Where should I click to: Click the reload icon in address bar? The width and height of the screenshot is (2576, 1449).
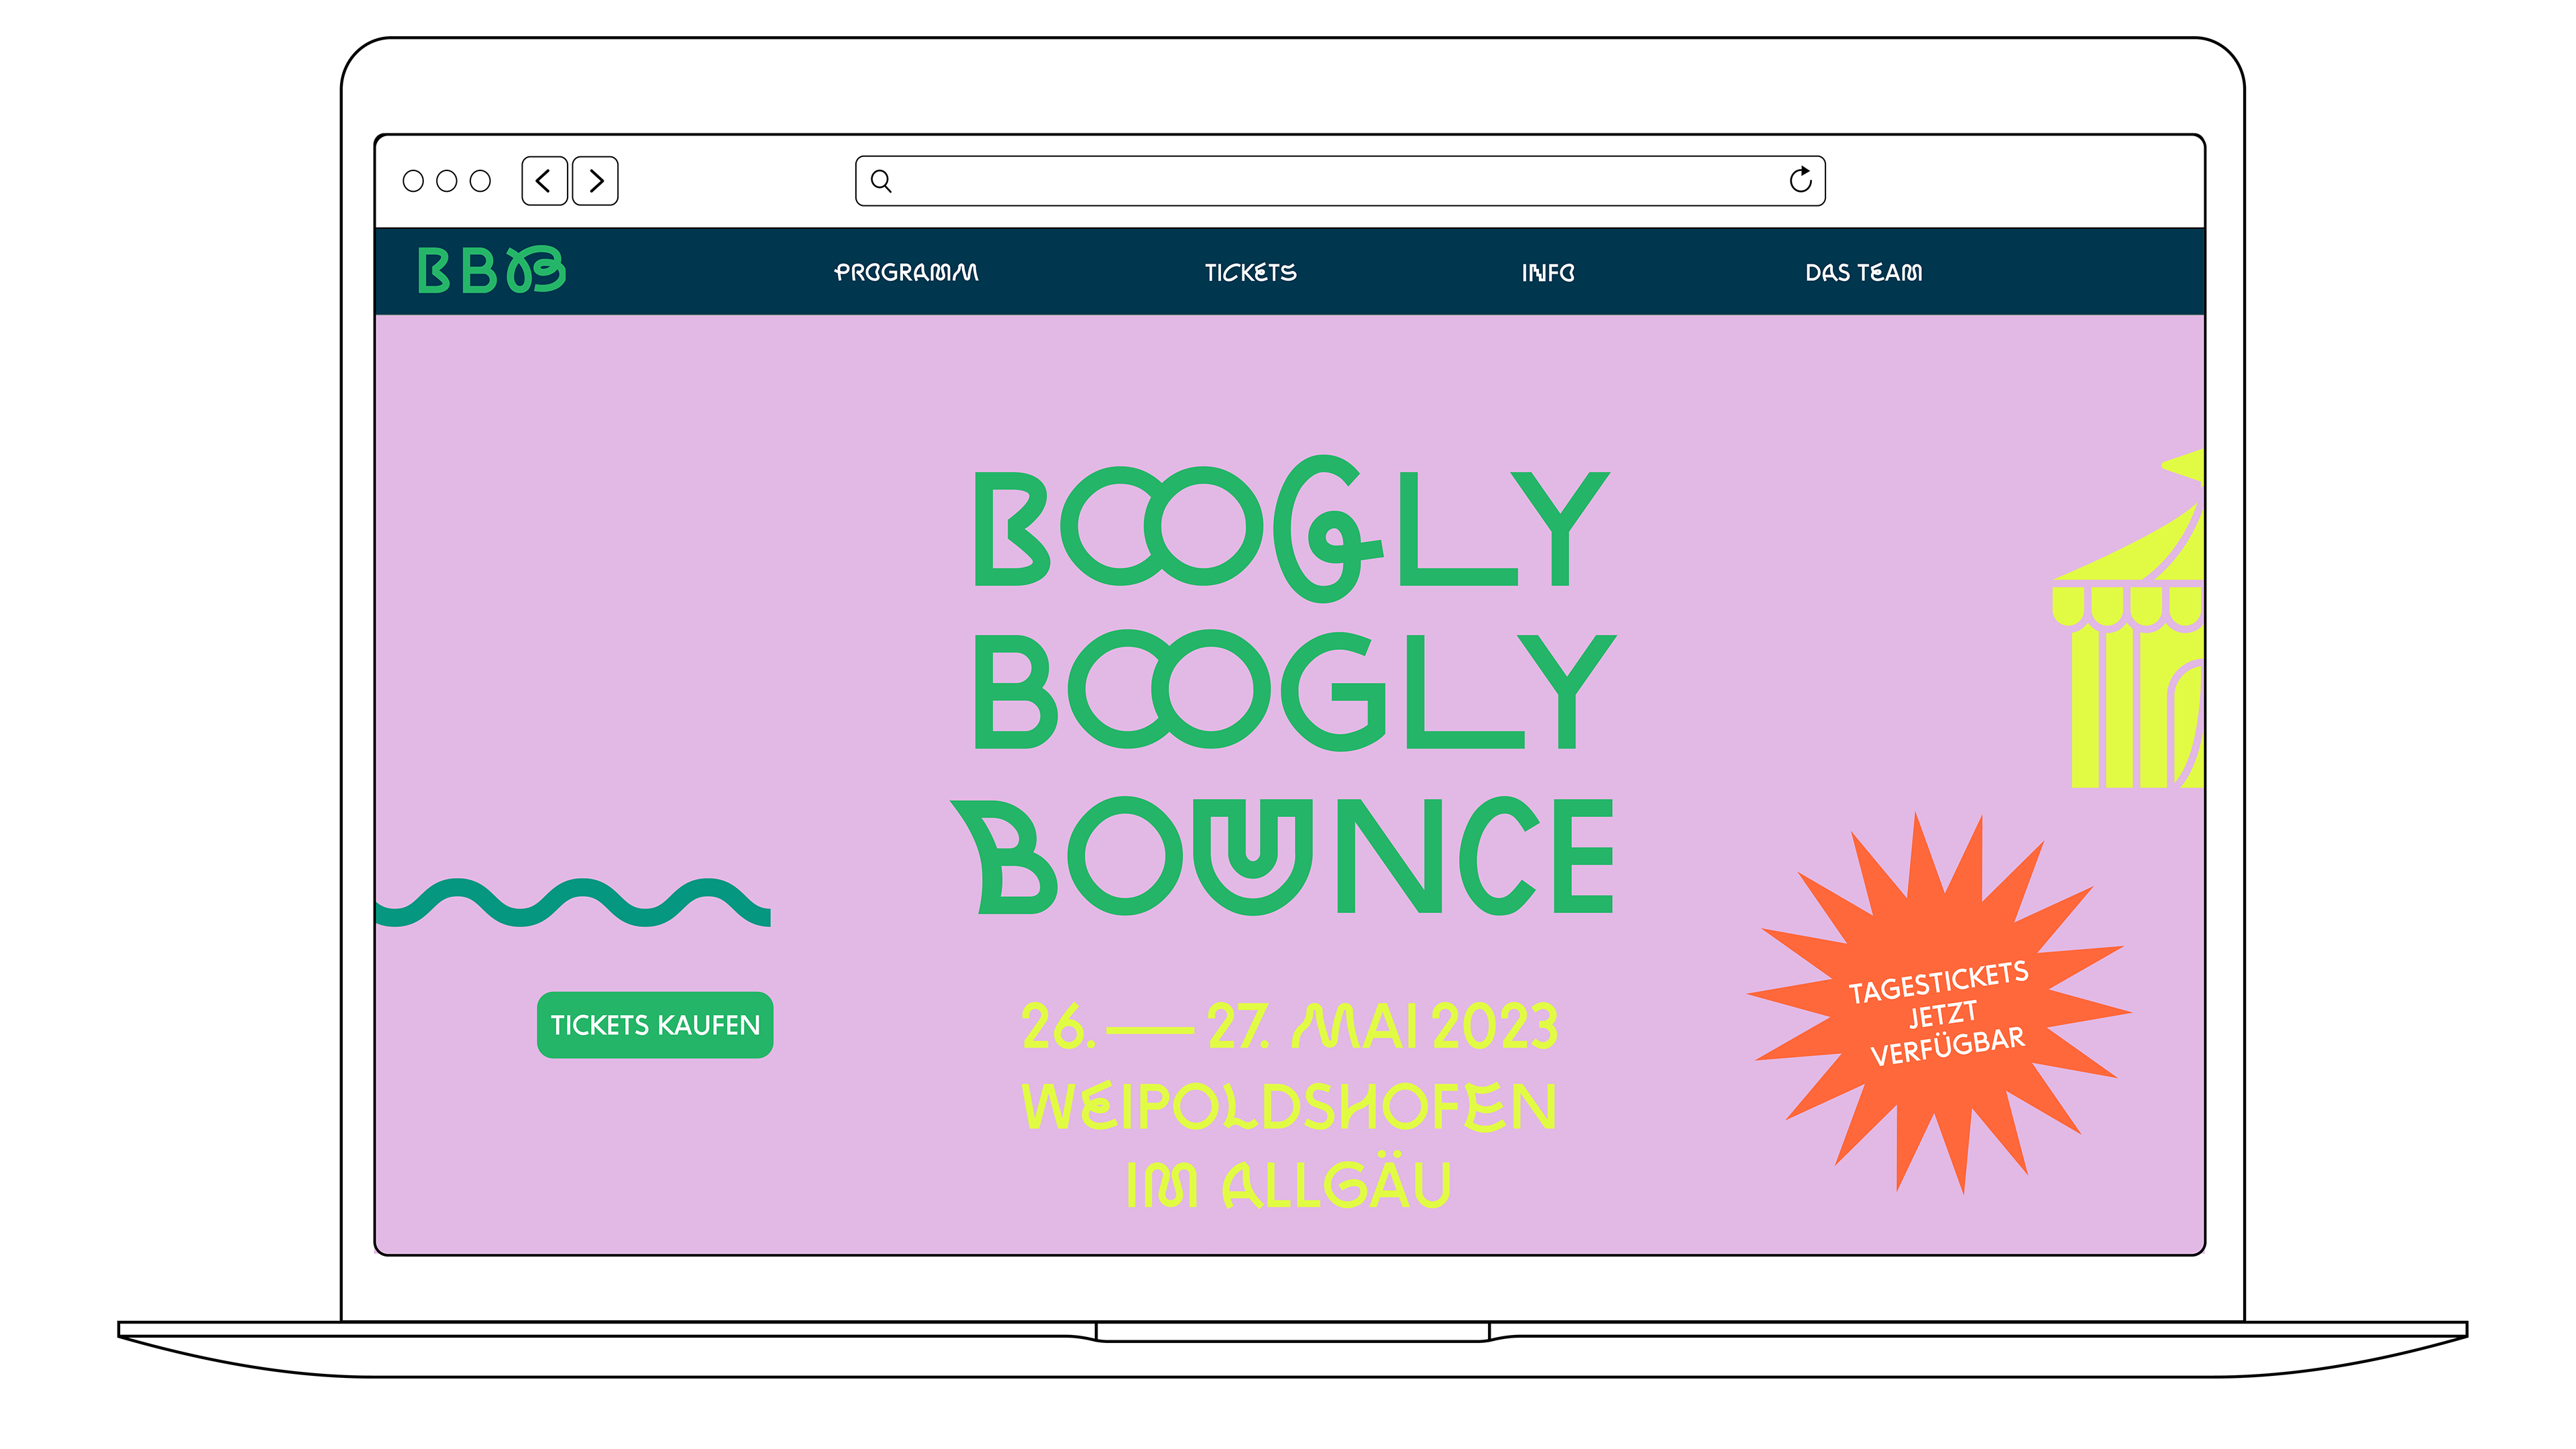(x=1800, y=180)
